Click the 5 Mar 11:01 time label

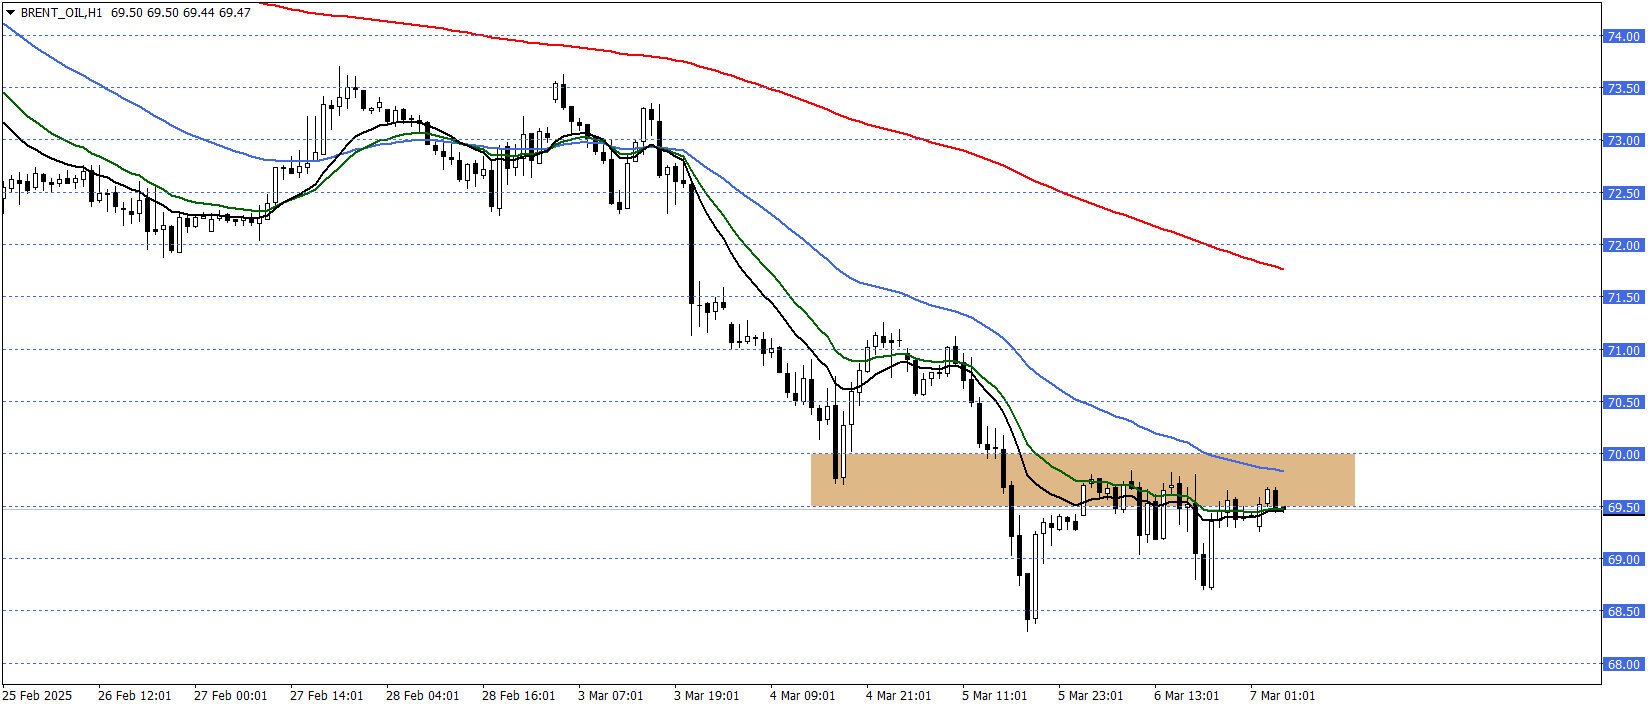point(995,695)
